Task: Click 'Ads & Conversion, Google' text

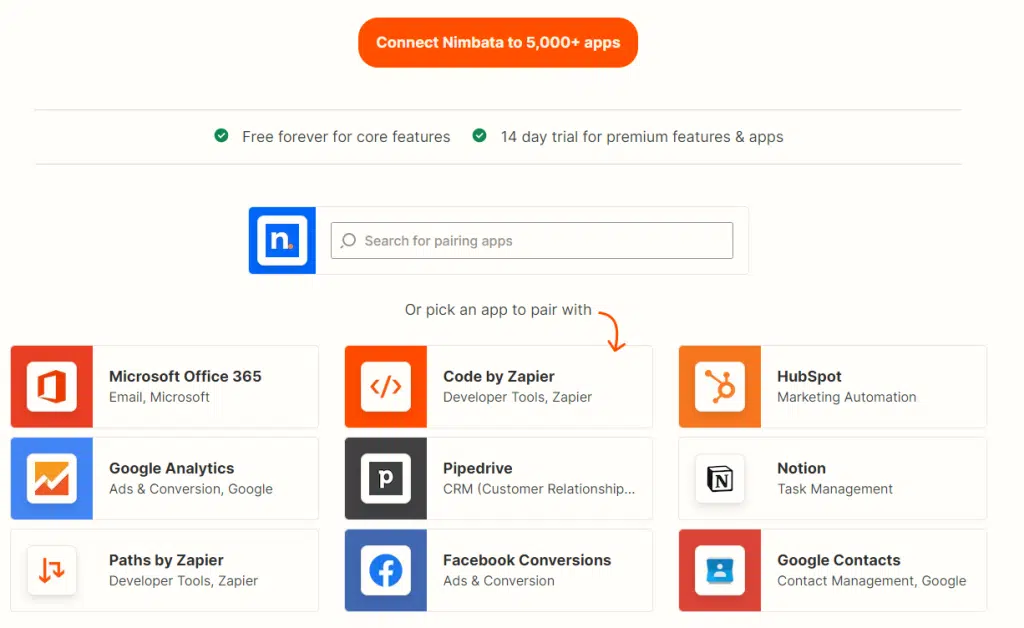Action: [191, 489]
